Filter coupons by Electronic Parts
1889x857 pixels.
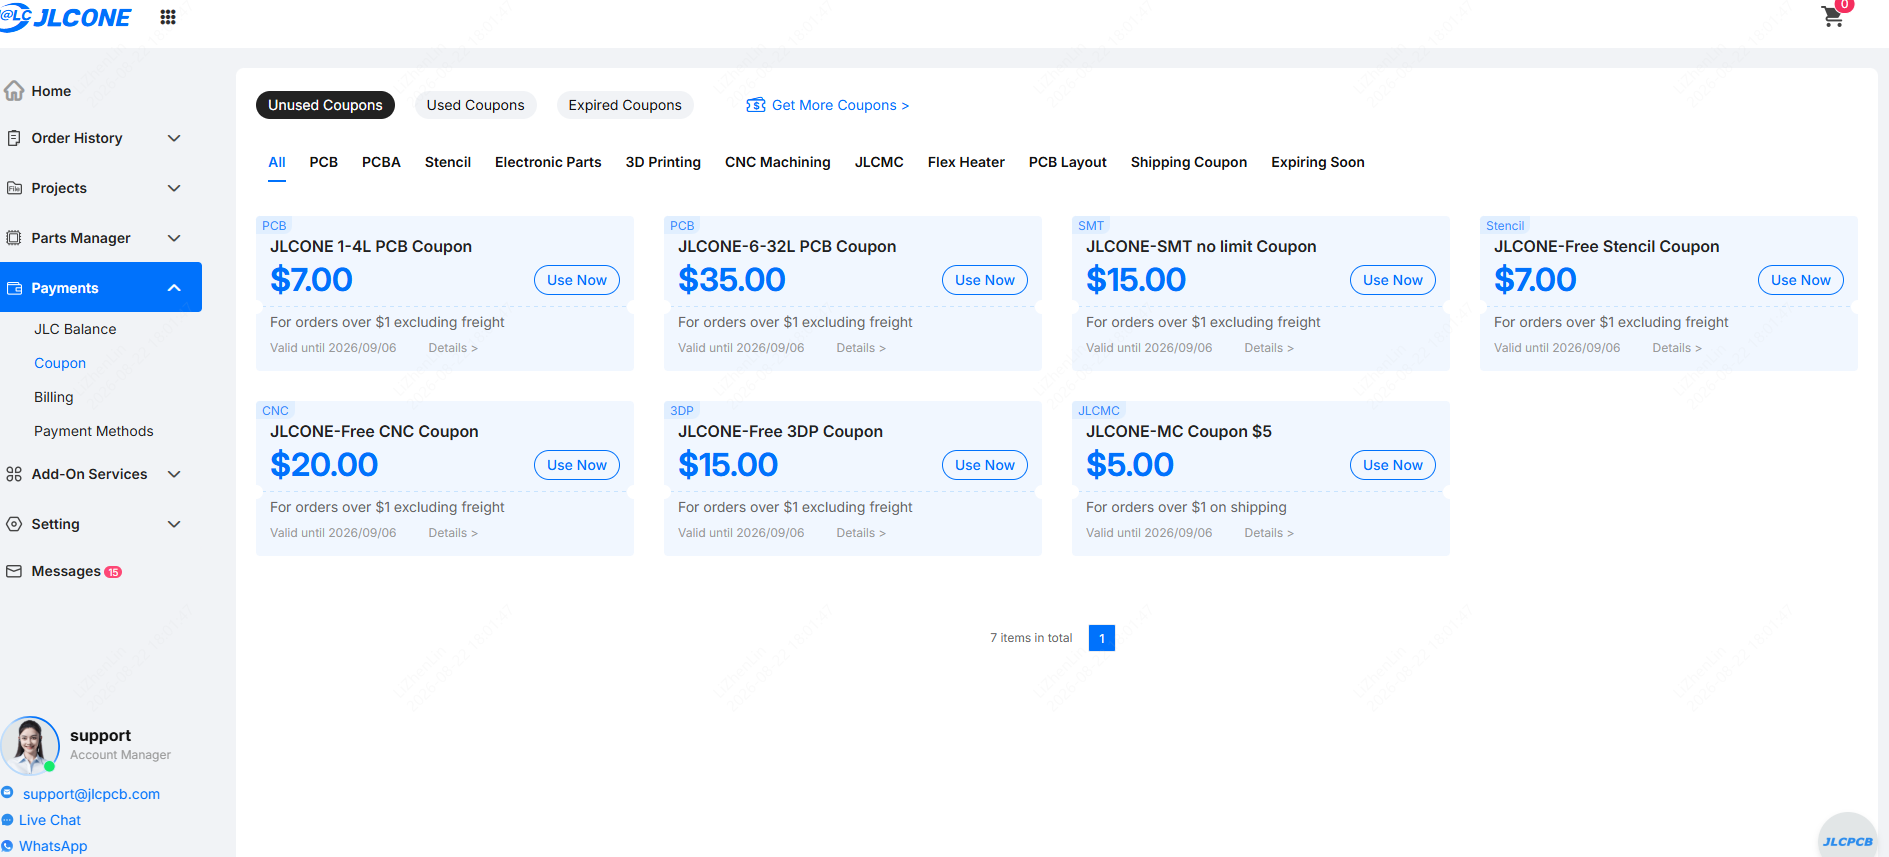tap(548, 162)
